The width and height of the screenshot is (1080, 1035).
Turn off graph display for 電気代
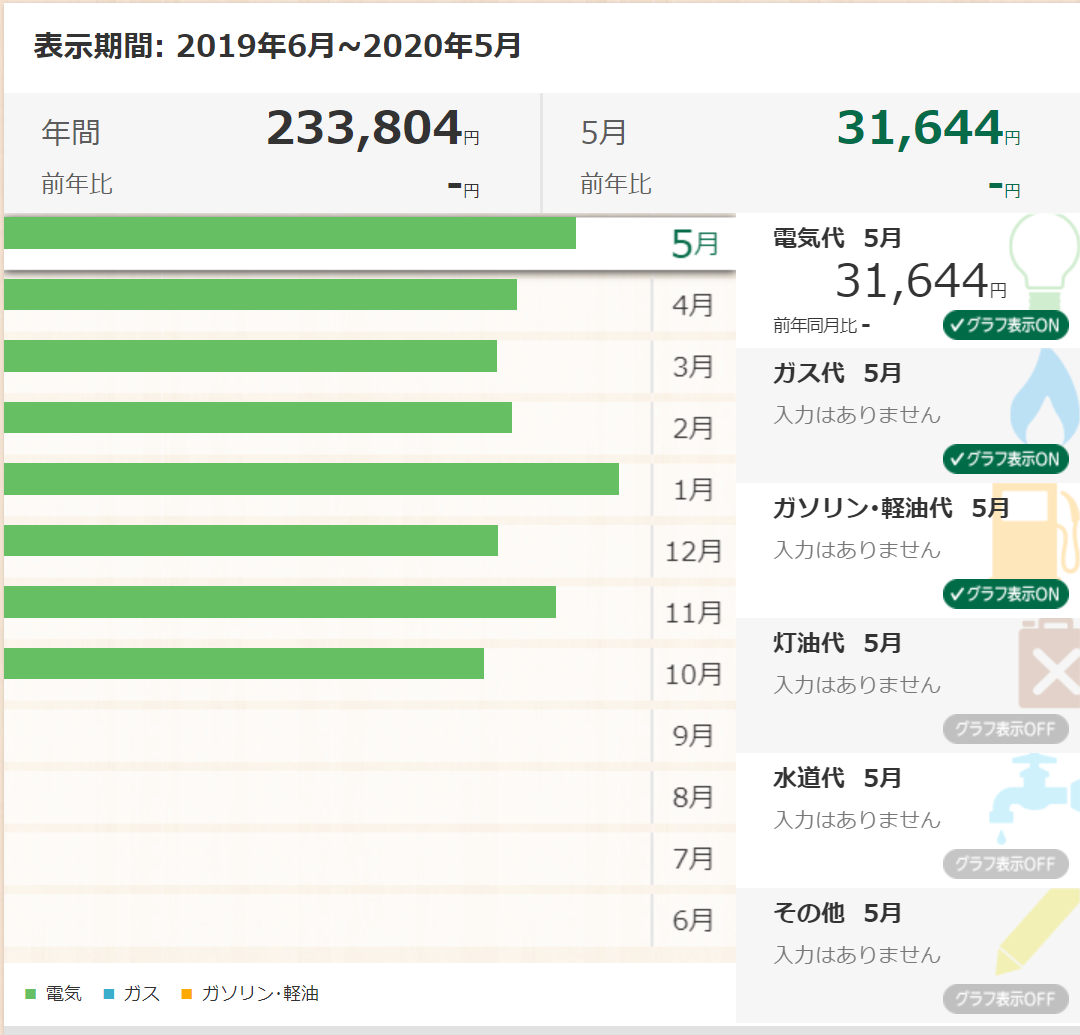coord(1006,325)
